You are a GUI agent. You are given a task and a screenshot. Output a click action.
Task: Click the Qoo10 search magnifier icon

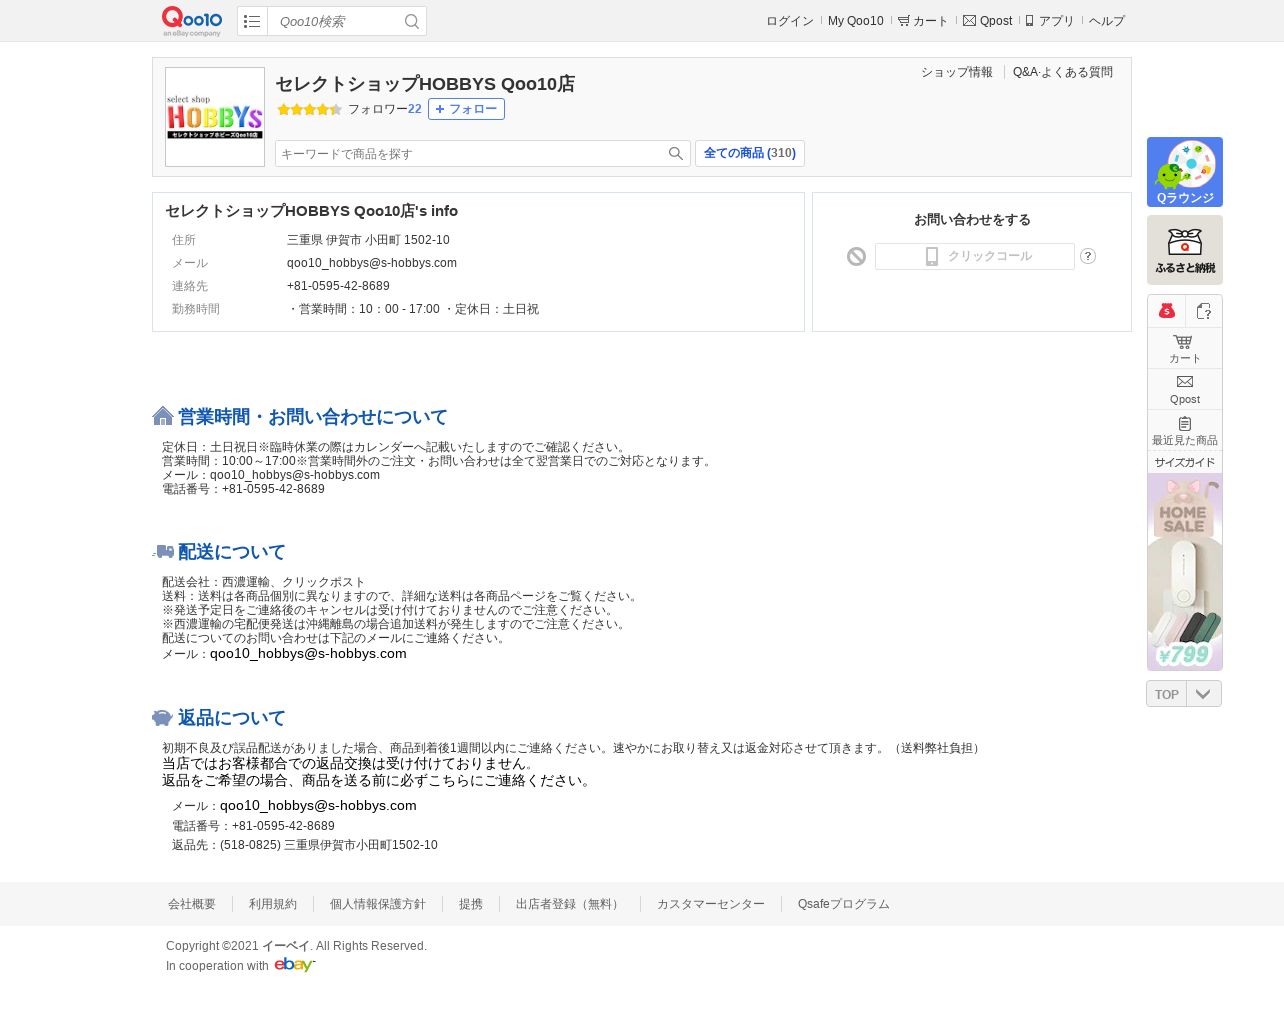point(412,21)
